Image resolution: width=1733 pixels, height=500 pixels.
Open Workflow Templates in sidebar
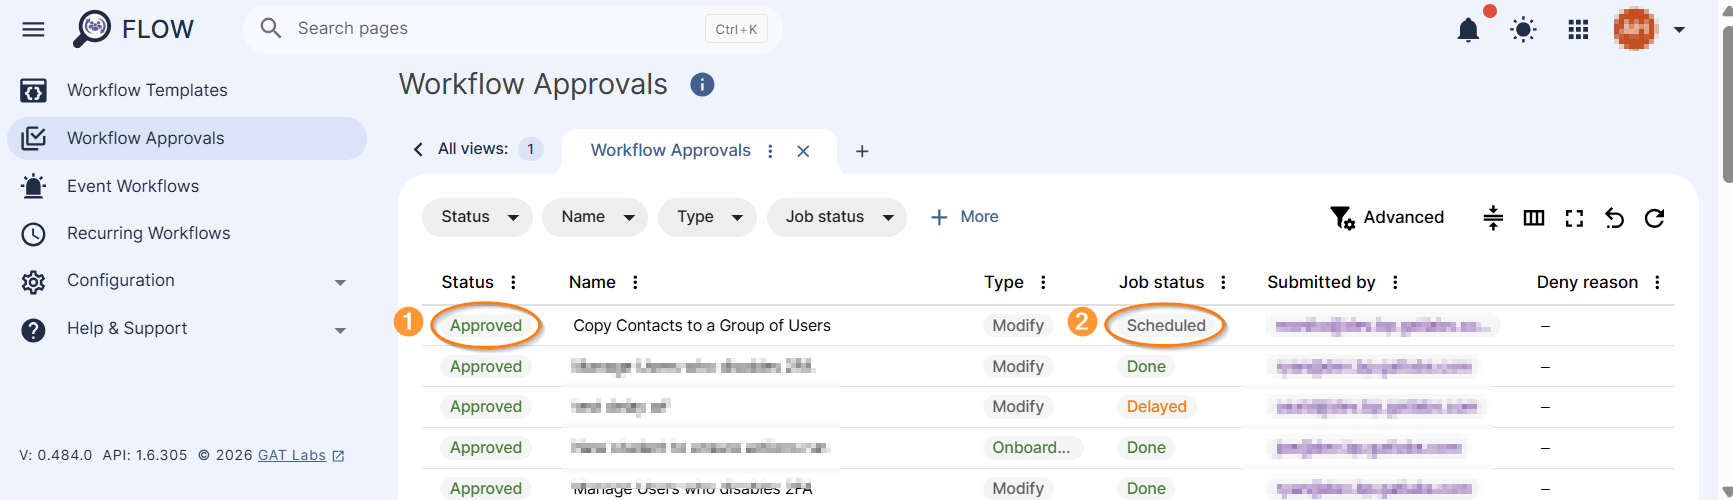point(187,90)
